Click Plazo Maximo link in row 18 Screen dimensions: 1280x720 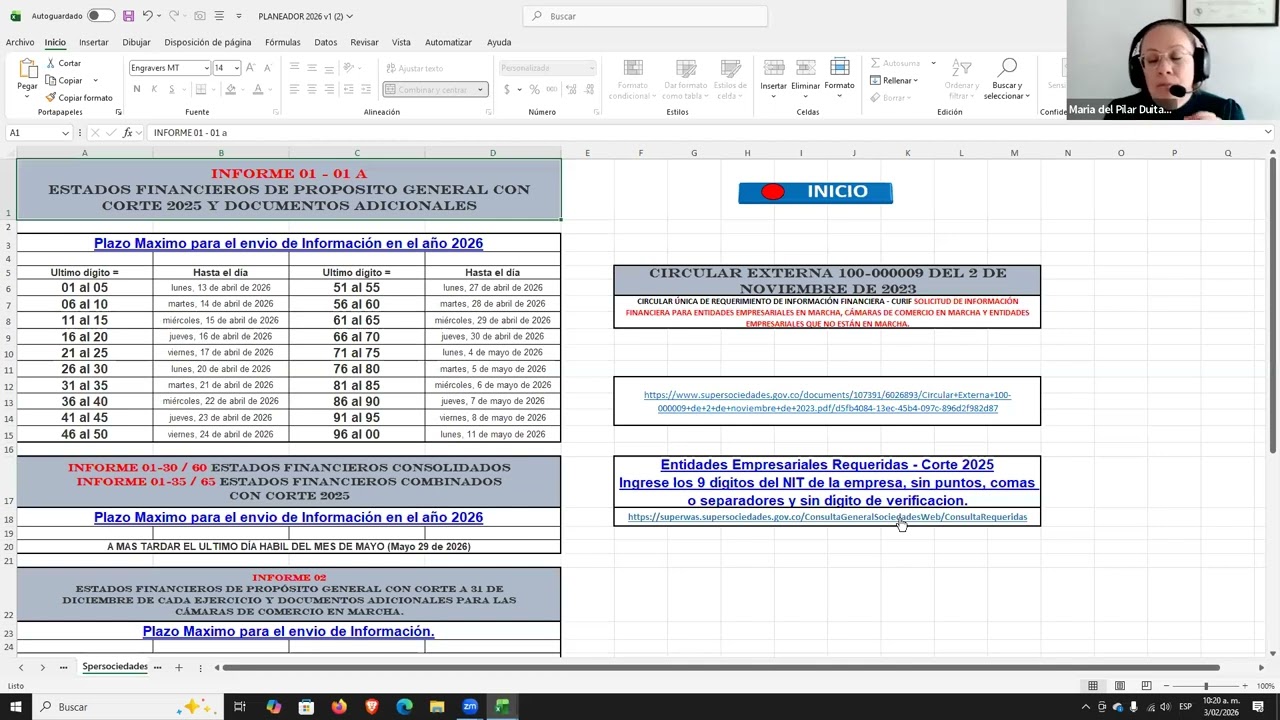288,517
